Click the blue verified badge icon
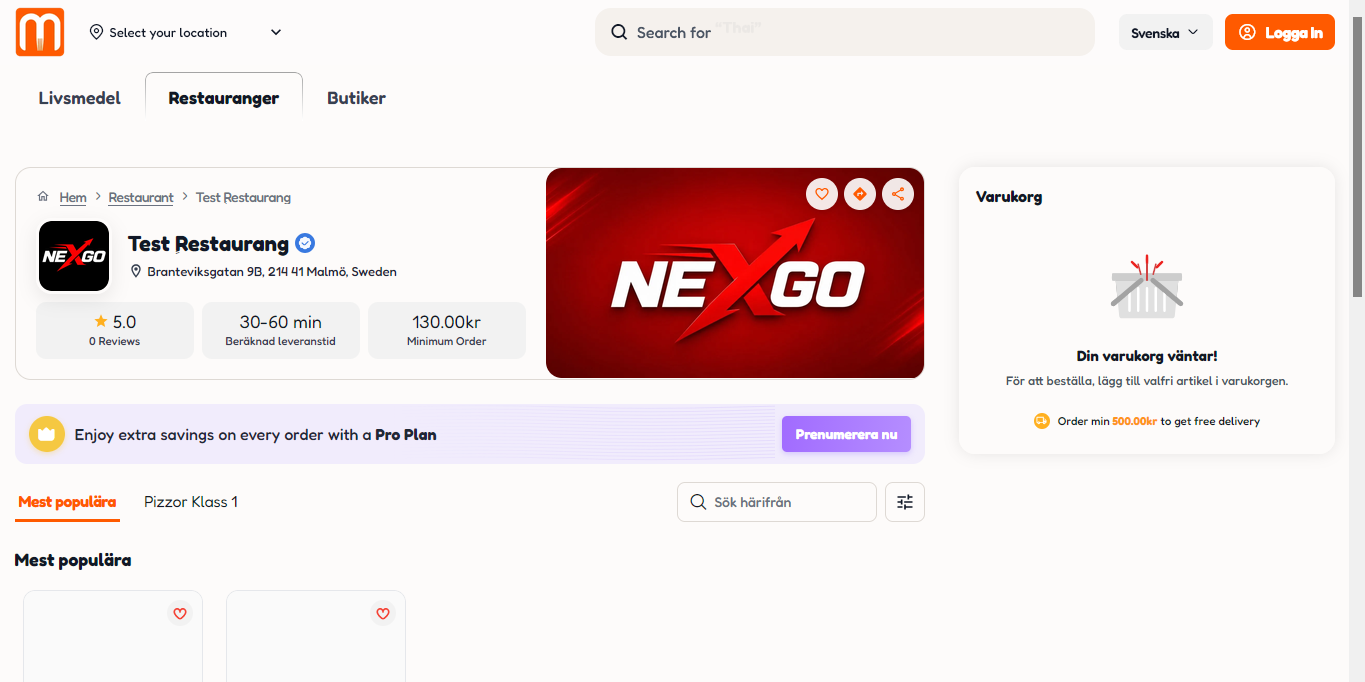 tap(305, 243)
